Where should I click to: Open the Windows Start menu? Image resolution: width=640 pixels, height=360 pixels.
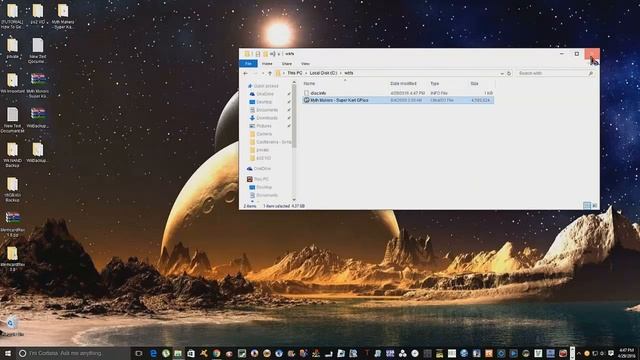(x=8, y=353)
